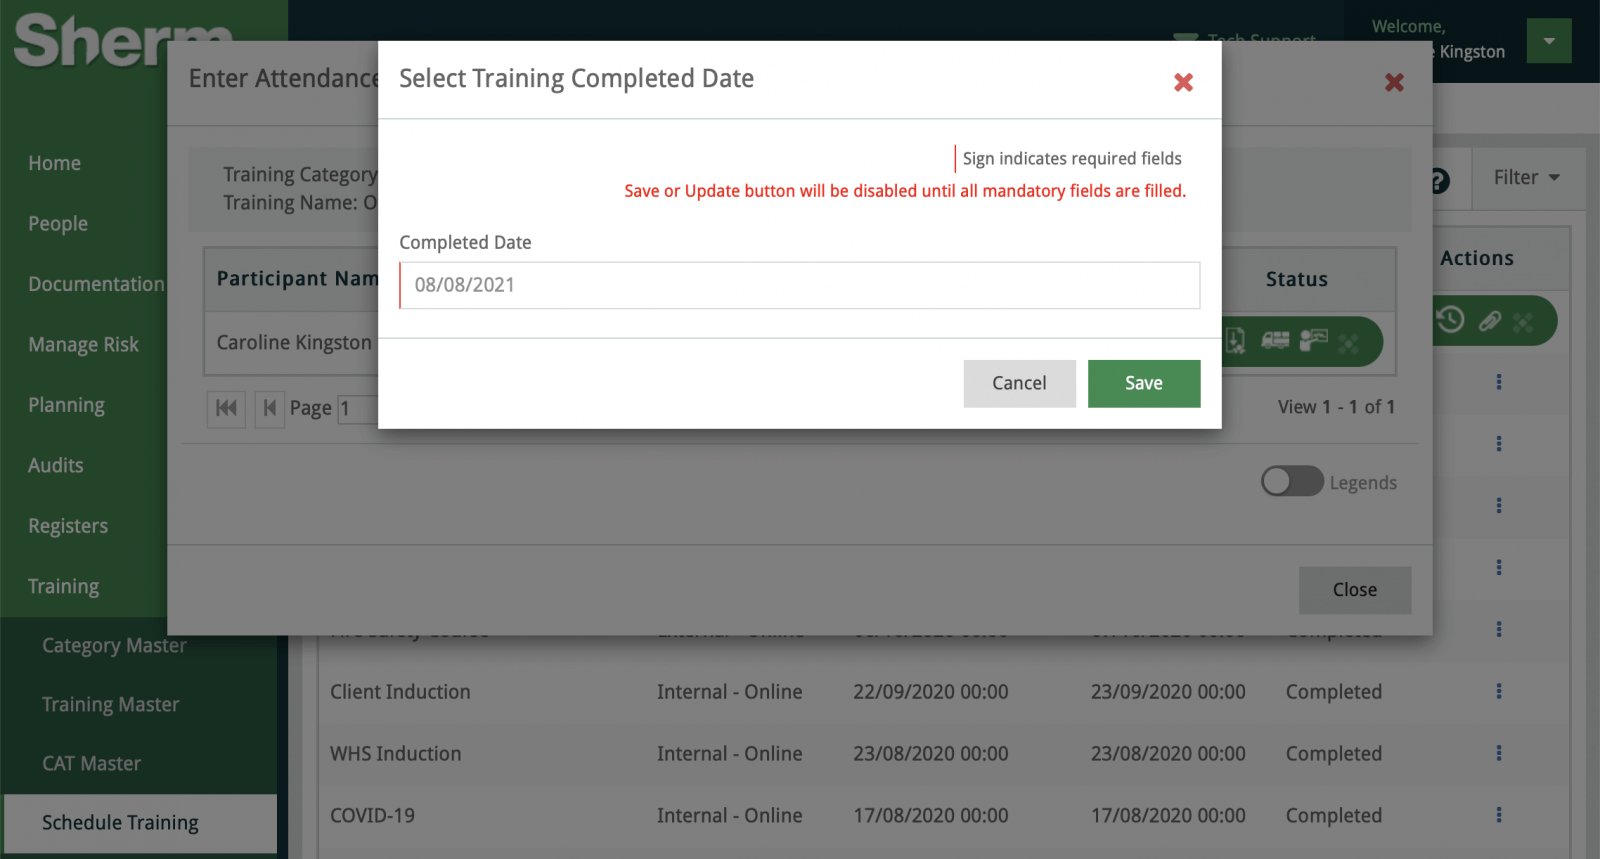The width and height of the screenshot is (1600, 859).
Task: Click the Completed Date input field
Action: coord(799,286)
